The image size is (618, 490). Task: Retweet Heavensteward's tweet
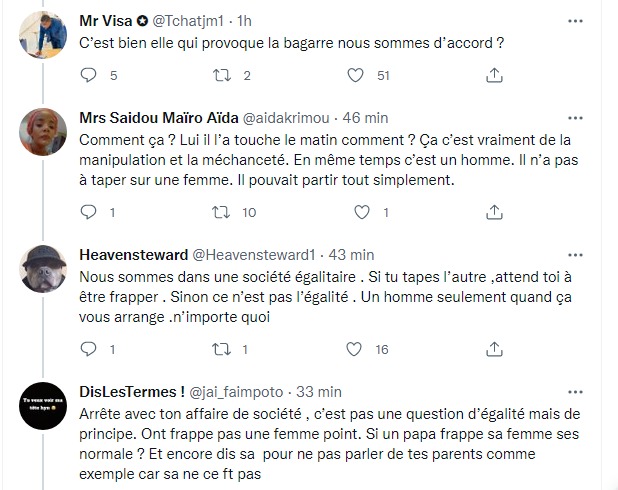pos(222,349)
